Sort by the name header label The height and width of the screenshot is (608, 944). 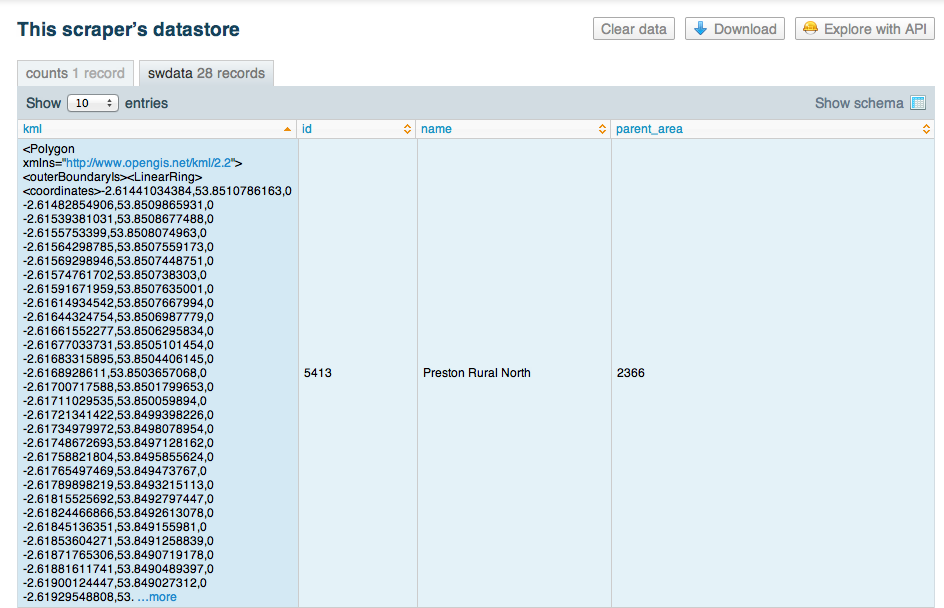(x=436, y=129)
